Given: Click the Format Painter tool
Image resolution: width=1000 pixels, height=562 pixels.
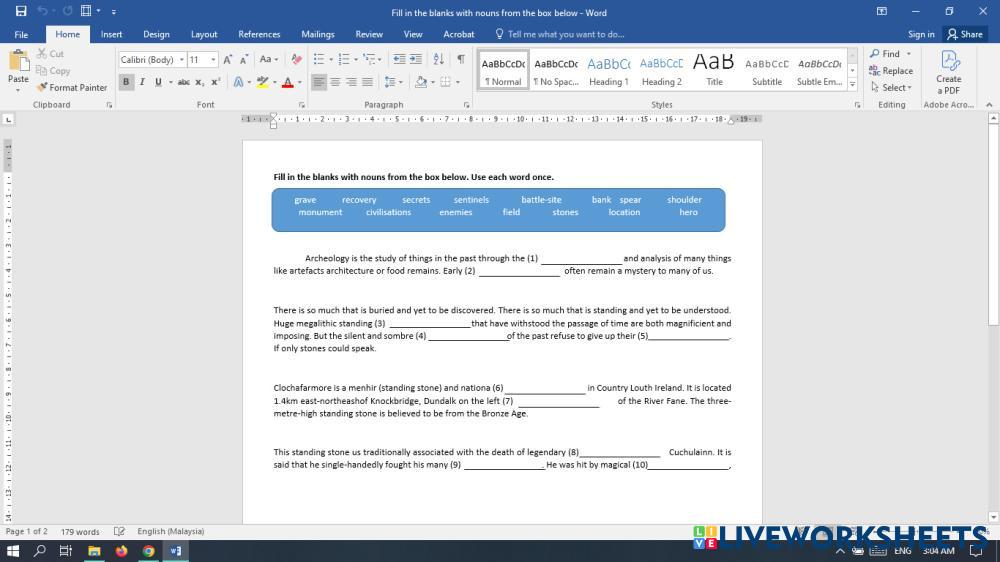Looking at the screenshot, I should click(72, 88).
